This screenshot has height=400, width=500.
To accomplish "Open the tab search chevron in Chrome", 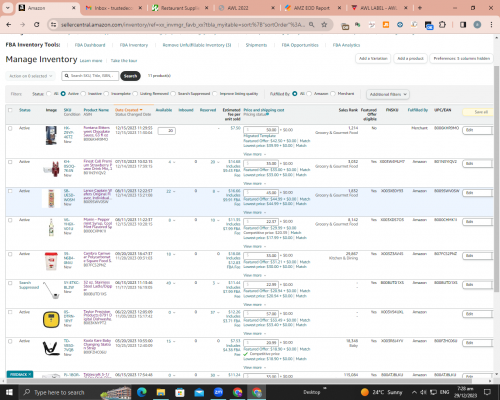I will coord(7,8).
